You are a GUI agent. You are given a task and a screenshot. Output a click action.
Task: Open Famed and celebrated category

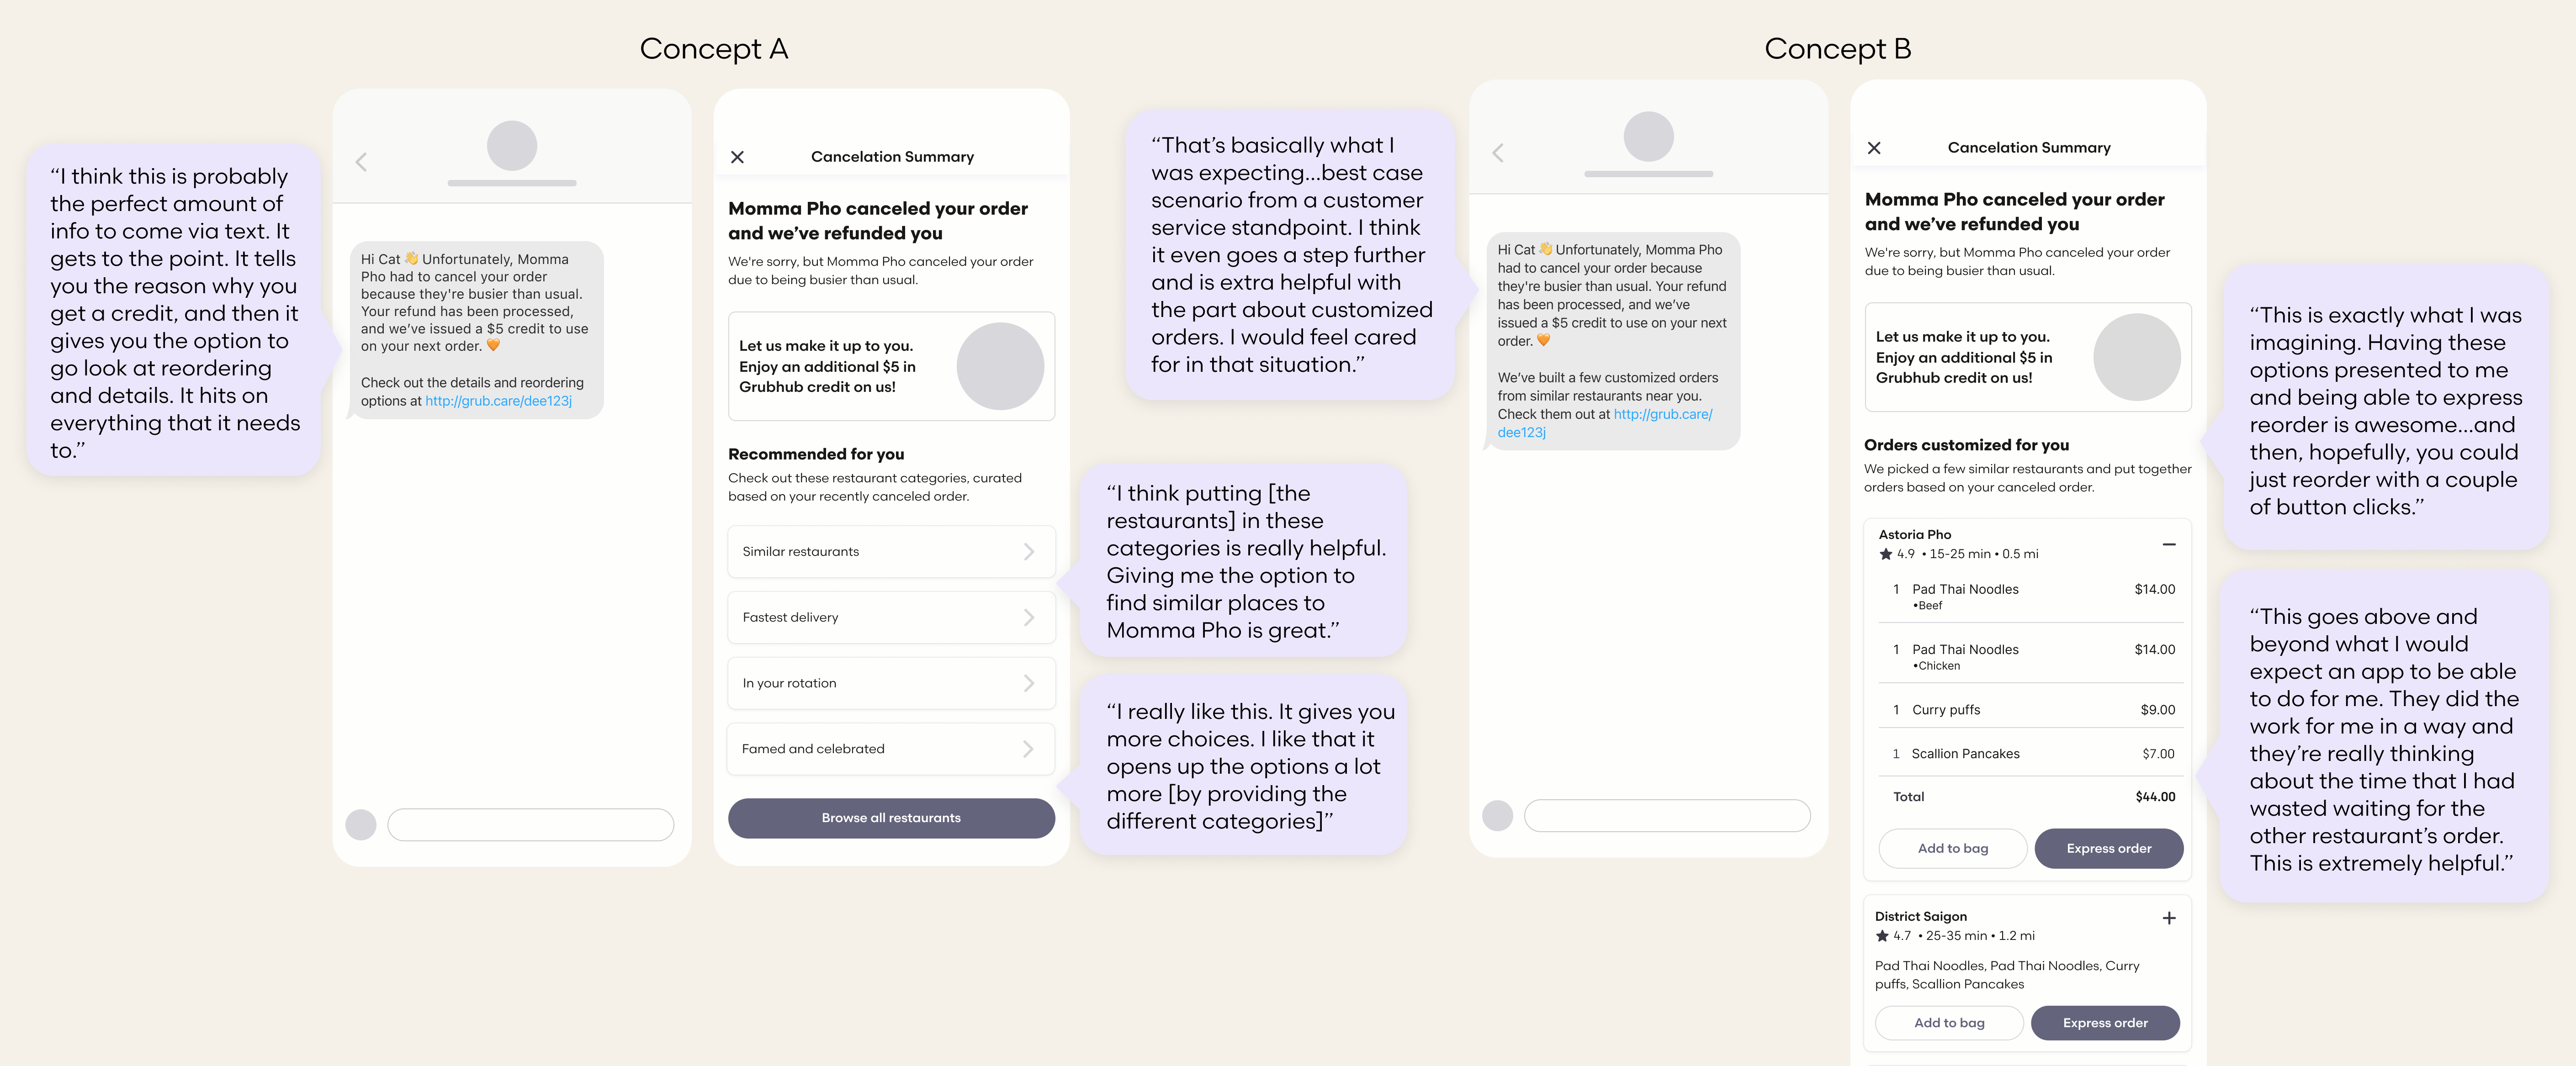tap(890, 749)
